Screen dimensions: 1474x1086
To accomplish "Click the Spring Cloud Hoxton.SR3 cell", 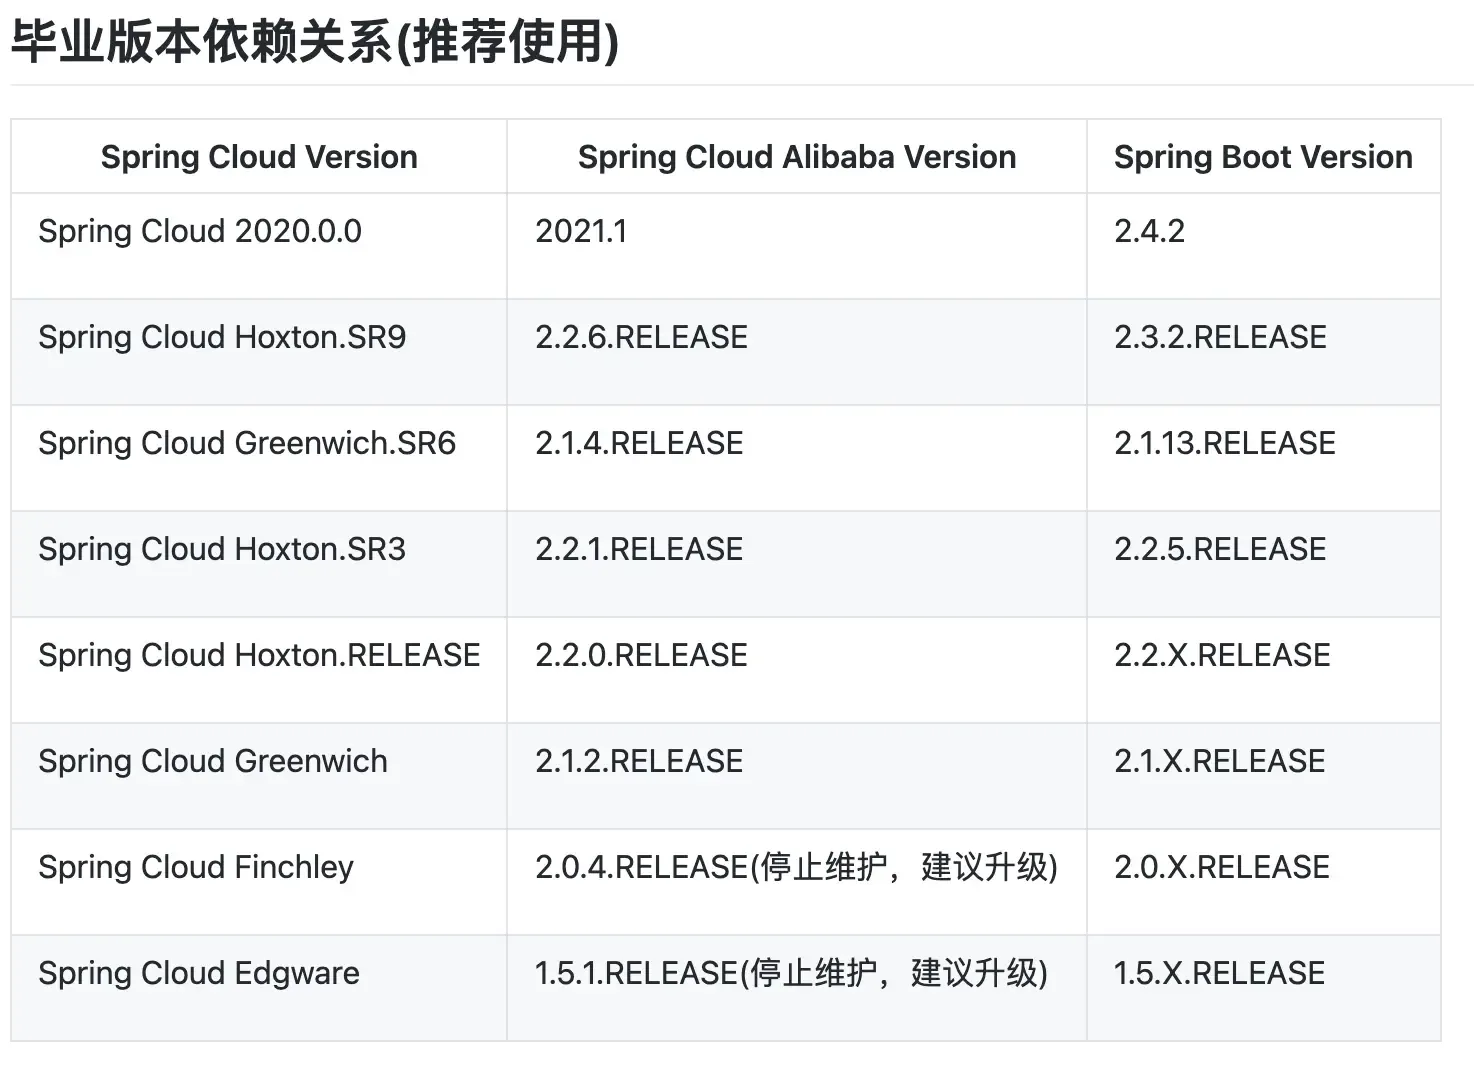I will pyautogui.click(x=259, y=564).
